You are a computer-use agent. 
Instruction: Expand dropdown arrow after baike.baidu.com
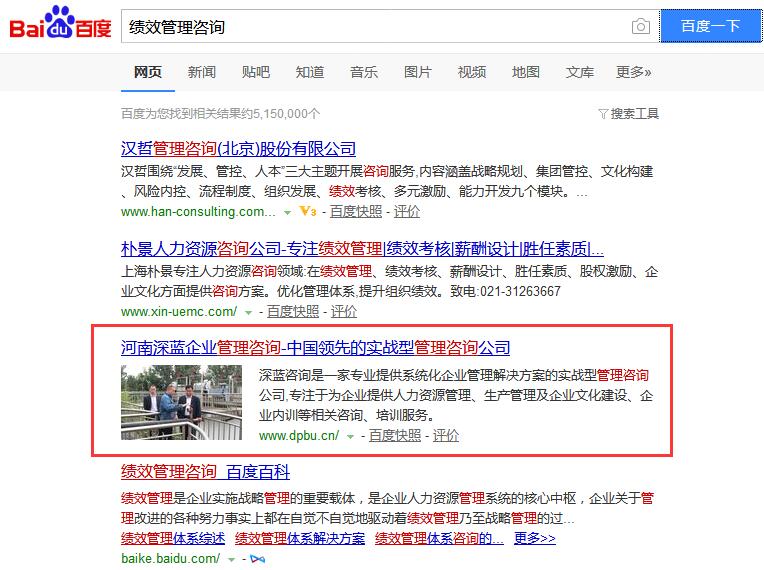coord(232,559)
